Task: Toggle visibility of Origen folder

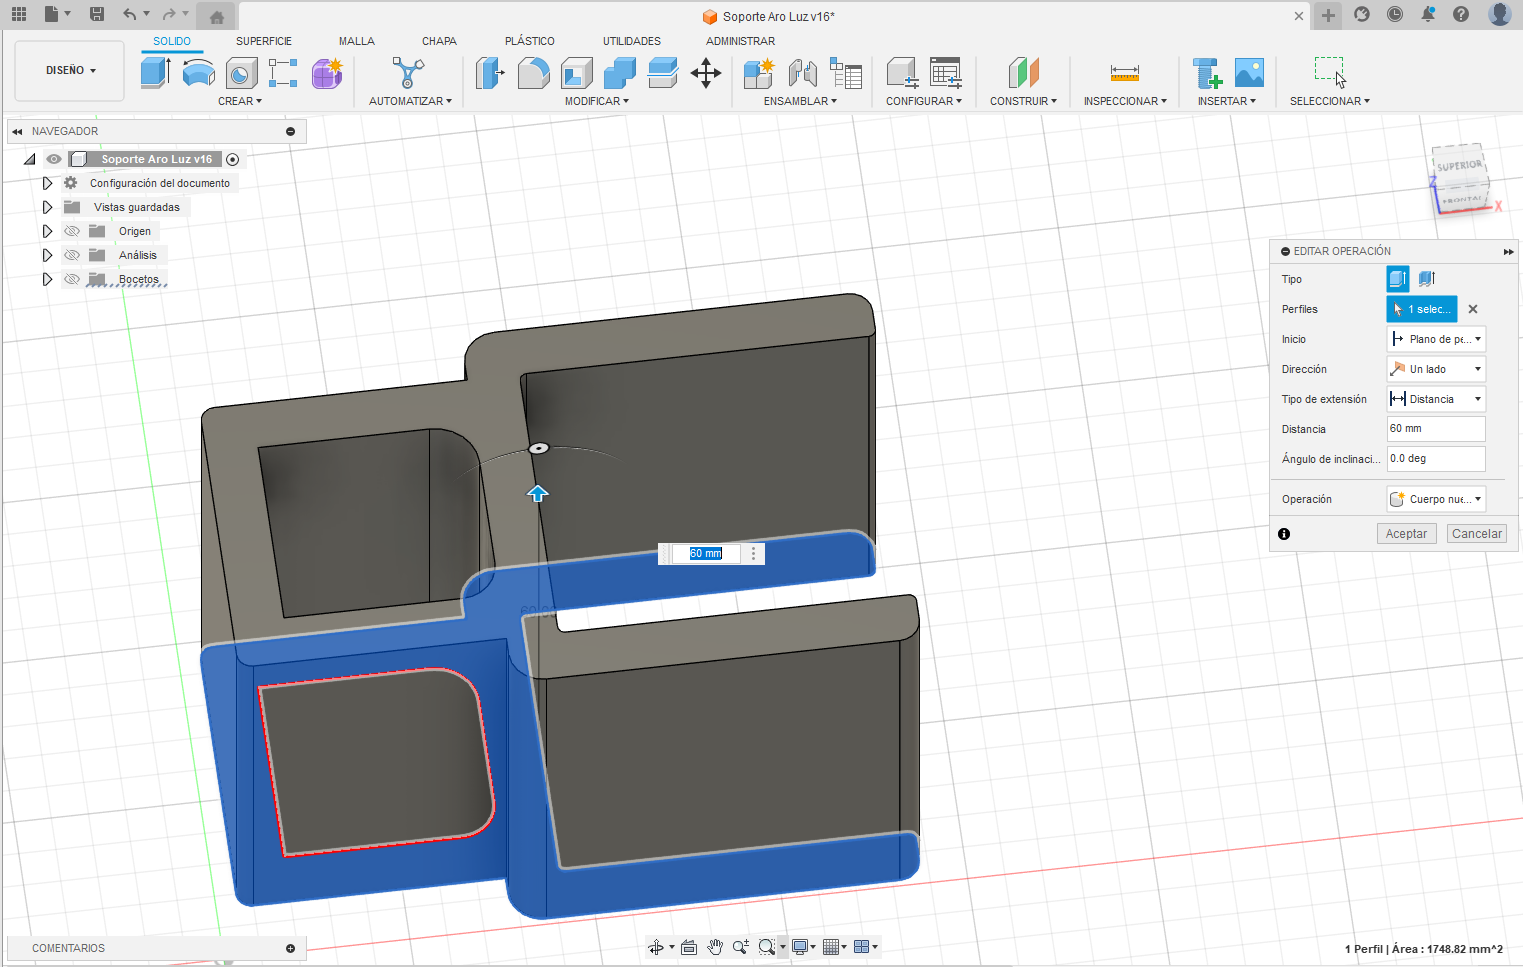Action: [x=72, y=231]
